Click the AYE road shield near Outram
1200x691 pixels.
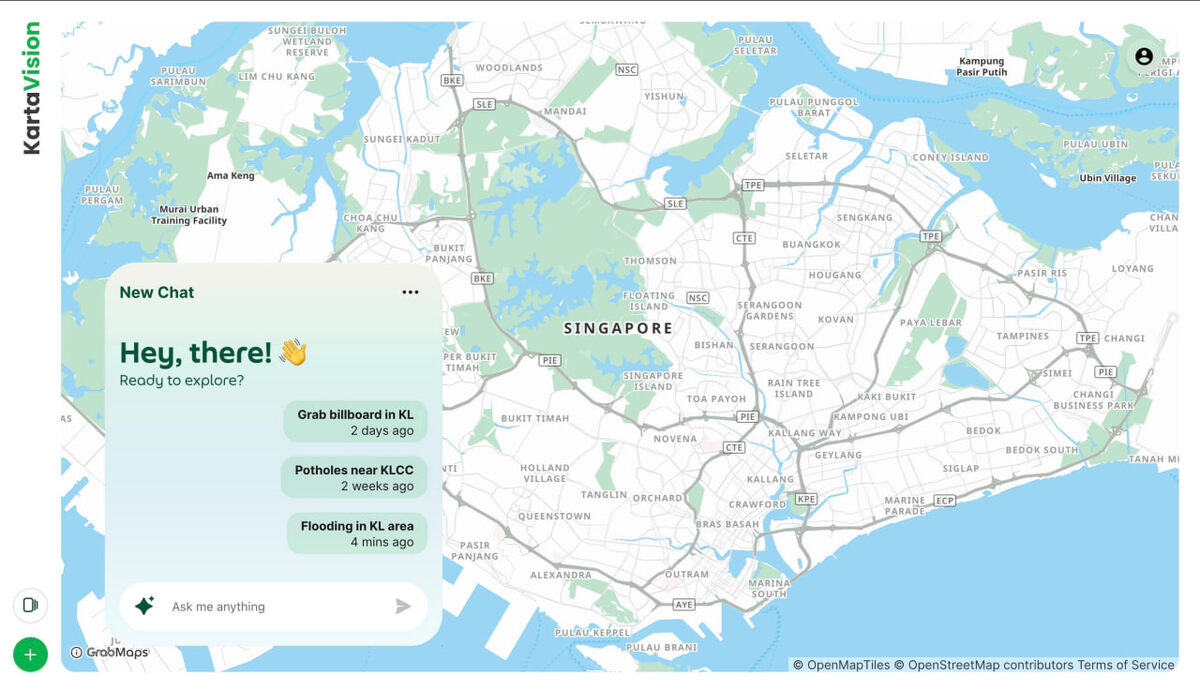click(684, 605)
